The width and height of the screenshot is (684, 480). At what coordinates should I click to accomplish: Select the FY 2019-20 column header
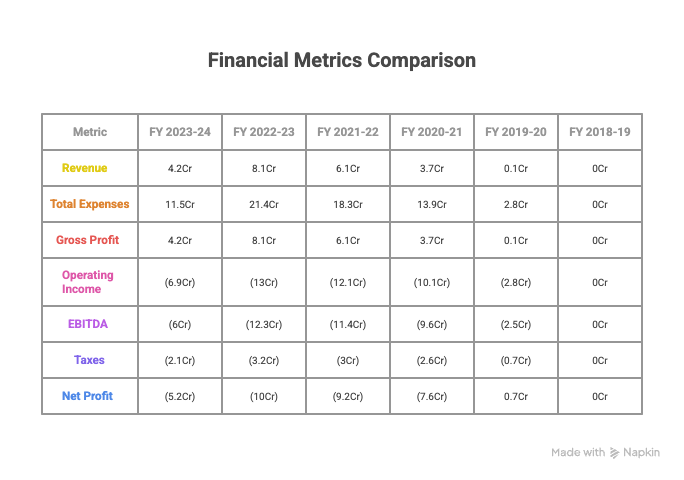coord(516,132)
